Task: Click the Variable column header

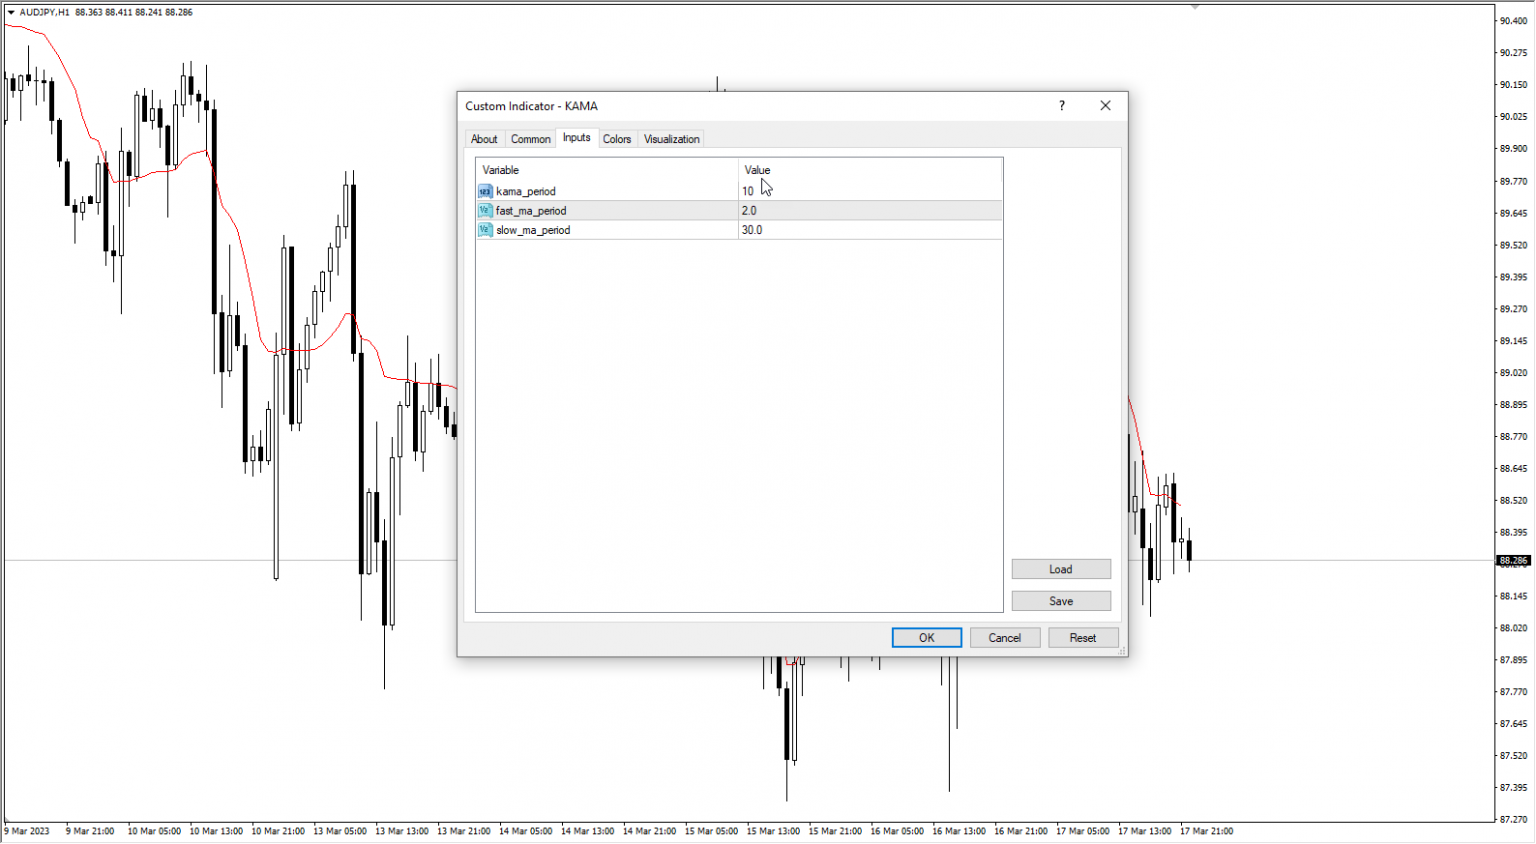Action: (500, 170)
